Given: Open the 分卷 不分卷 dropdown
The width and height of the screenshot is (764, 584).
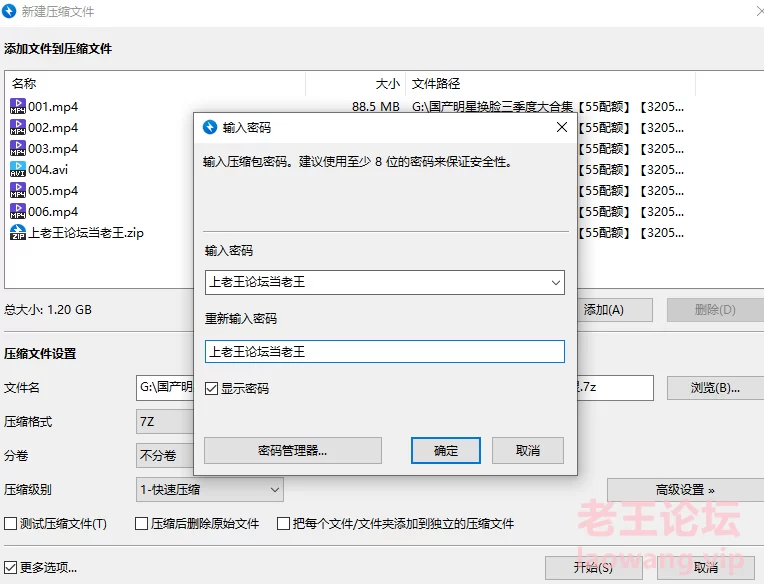Looking at the screenshot, I should [x=165, y=455].
